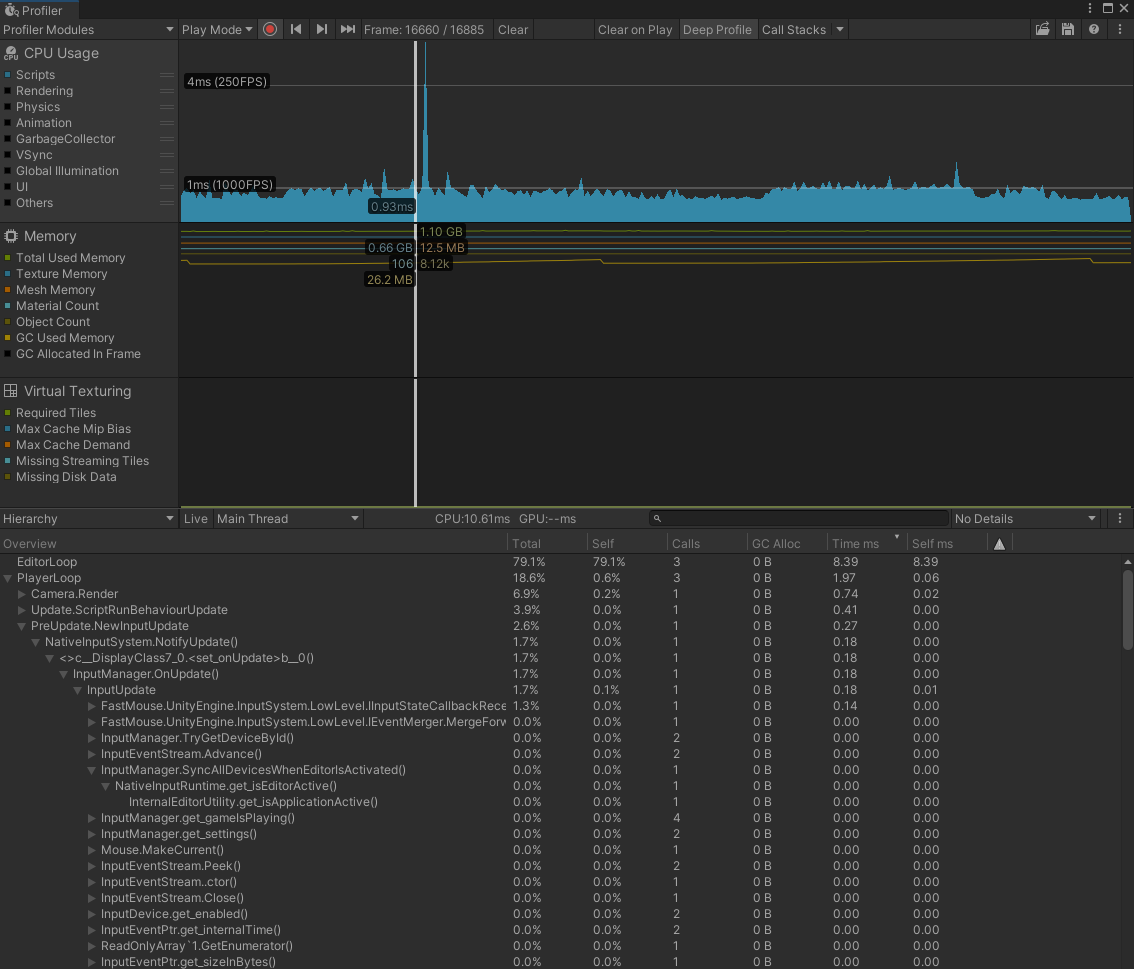Open profiler help documentation
This screenshot has height=969, width=1134.
tap(1093, 29)
